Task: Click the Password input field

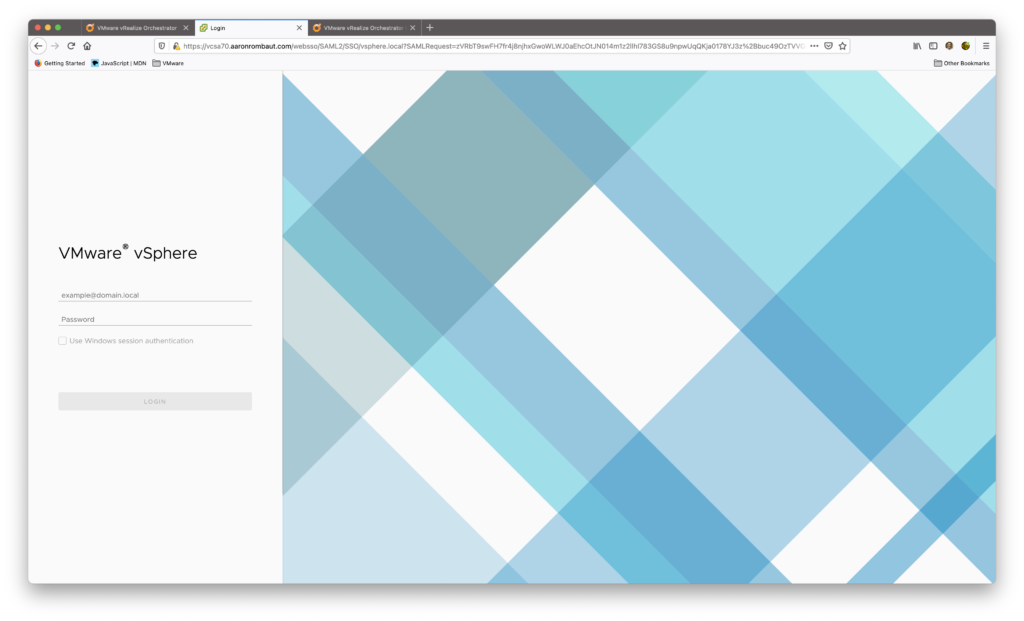Action: pyautogui.click(x=155, y=319)
